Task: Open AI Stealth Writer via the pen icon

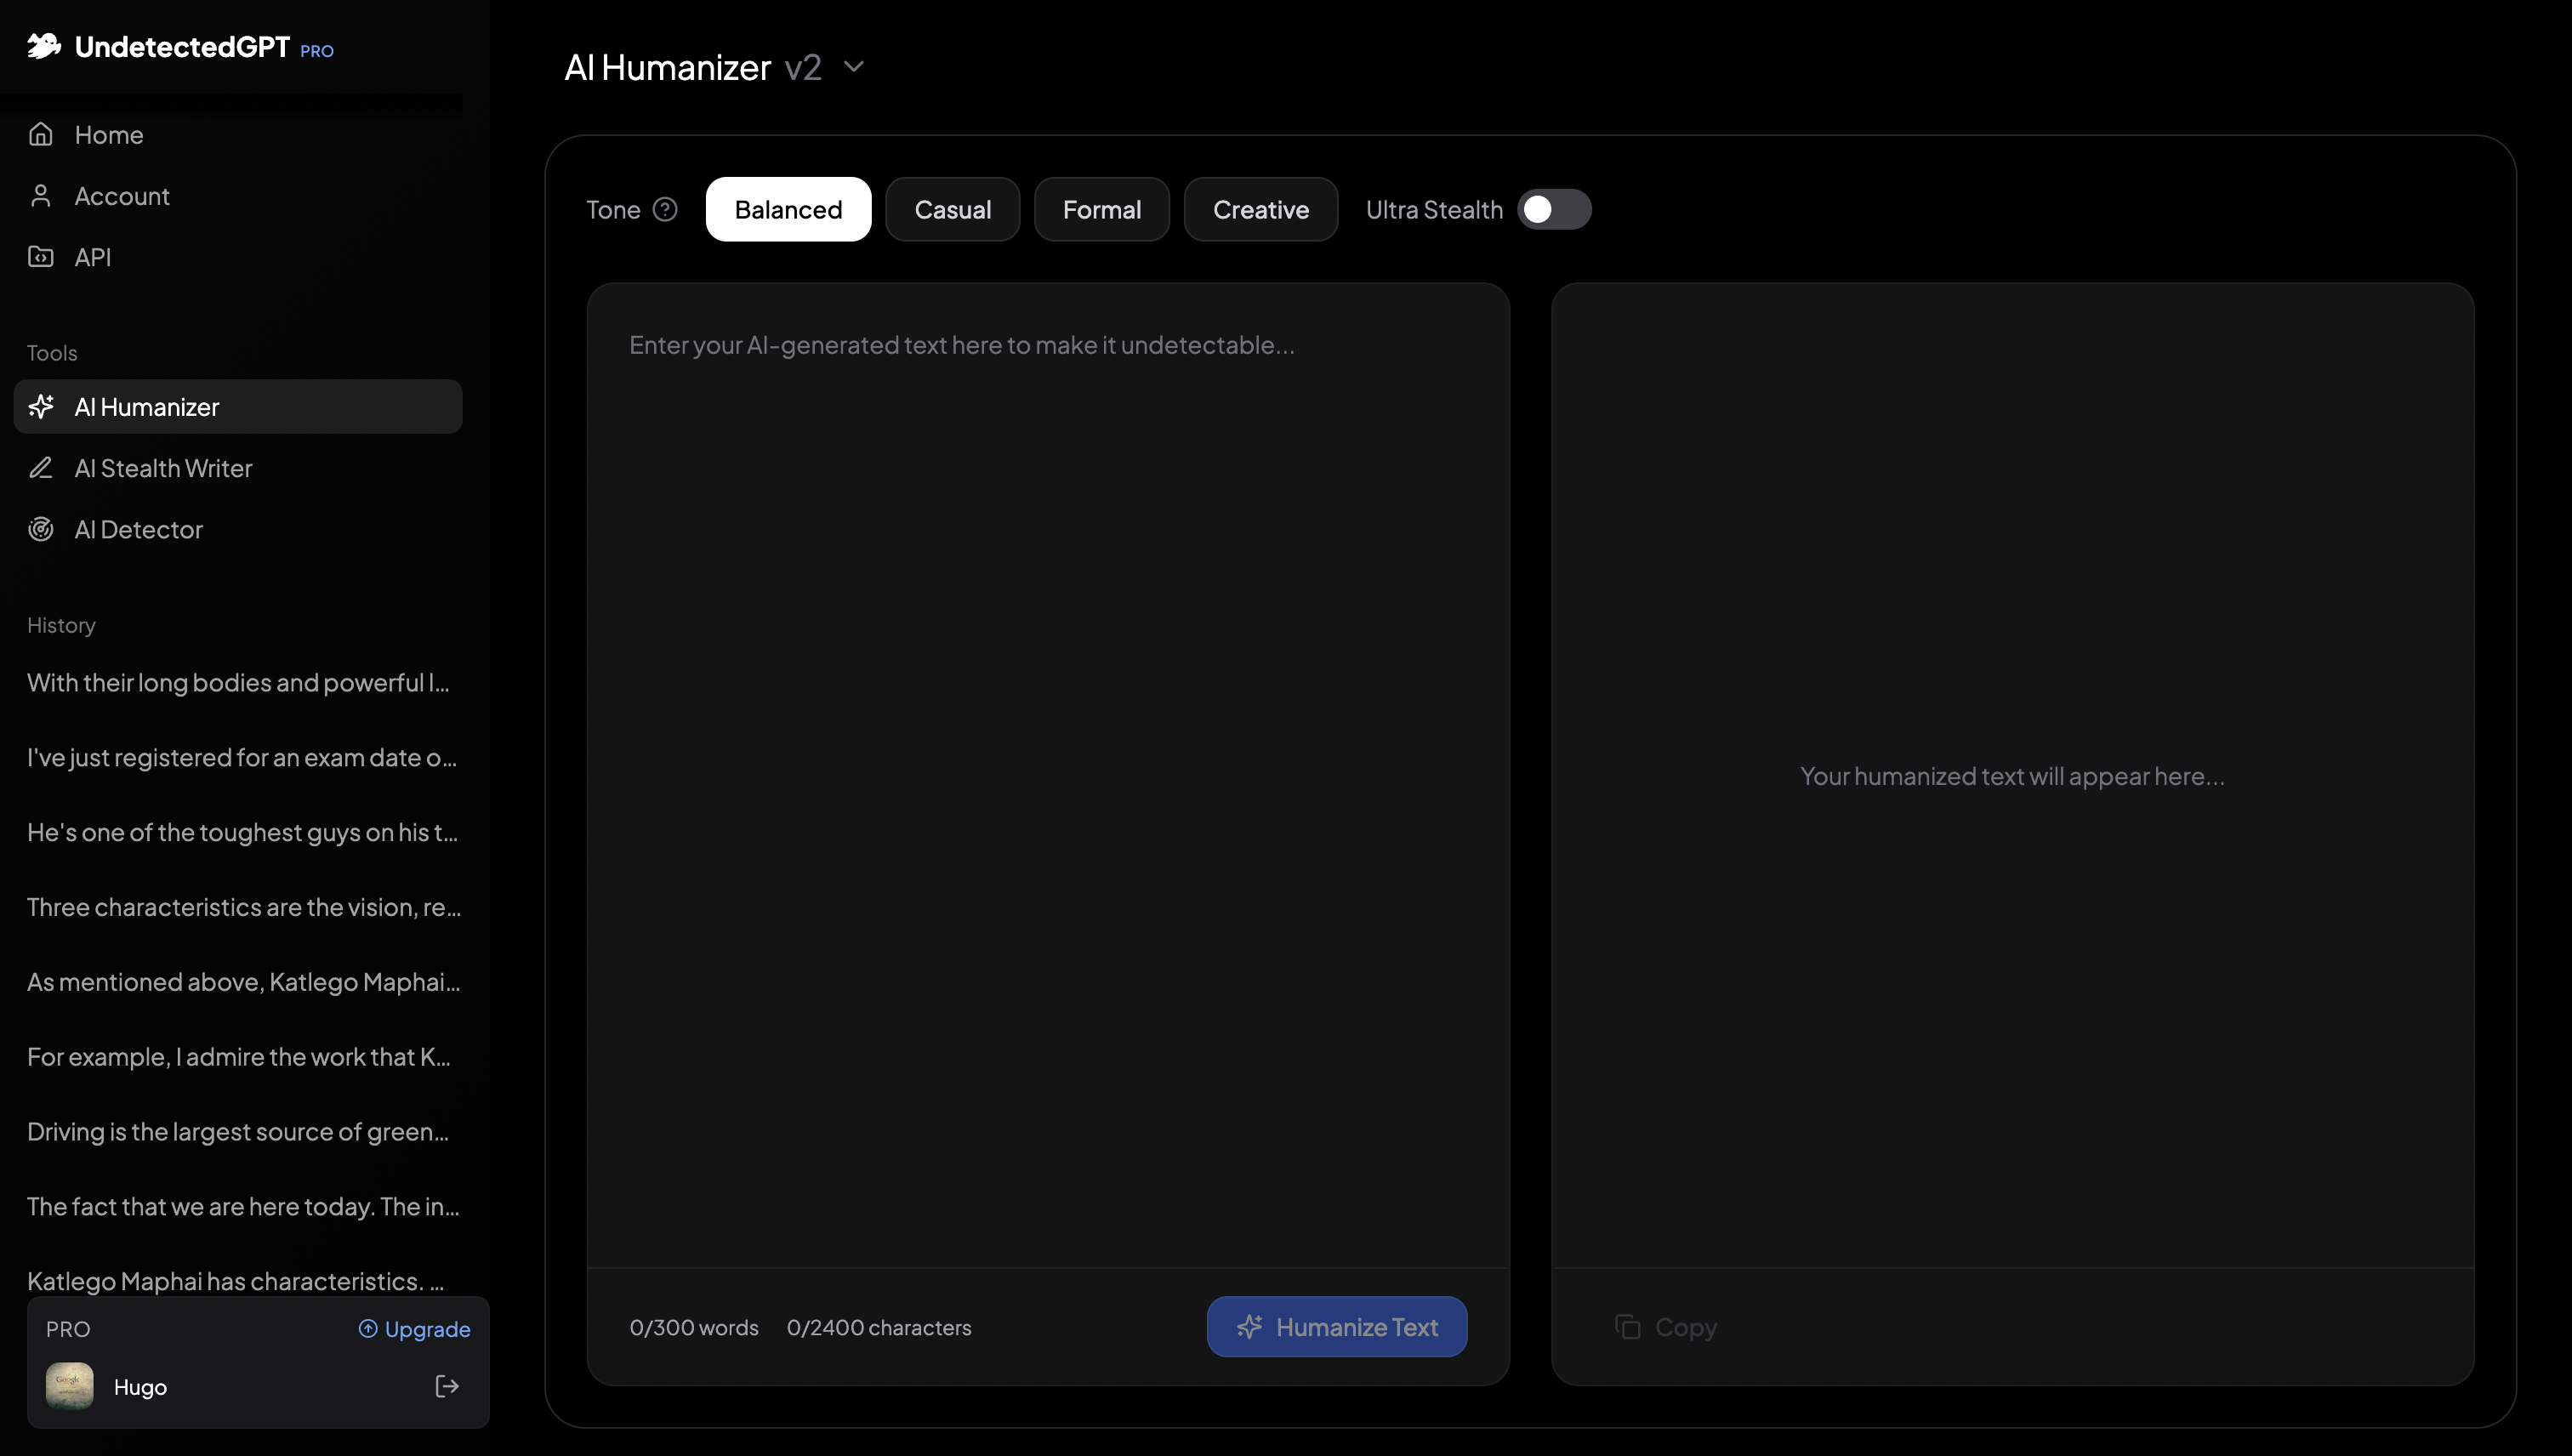Action: tap(41, 468)
